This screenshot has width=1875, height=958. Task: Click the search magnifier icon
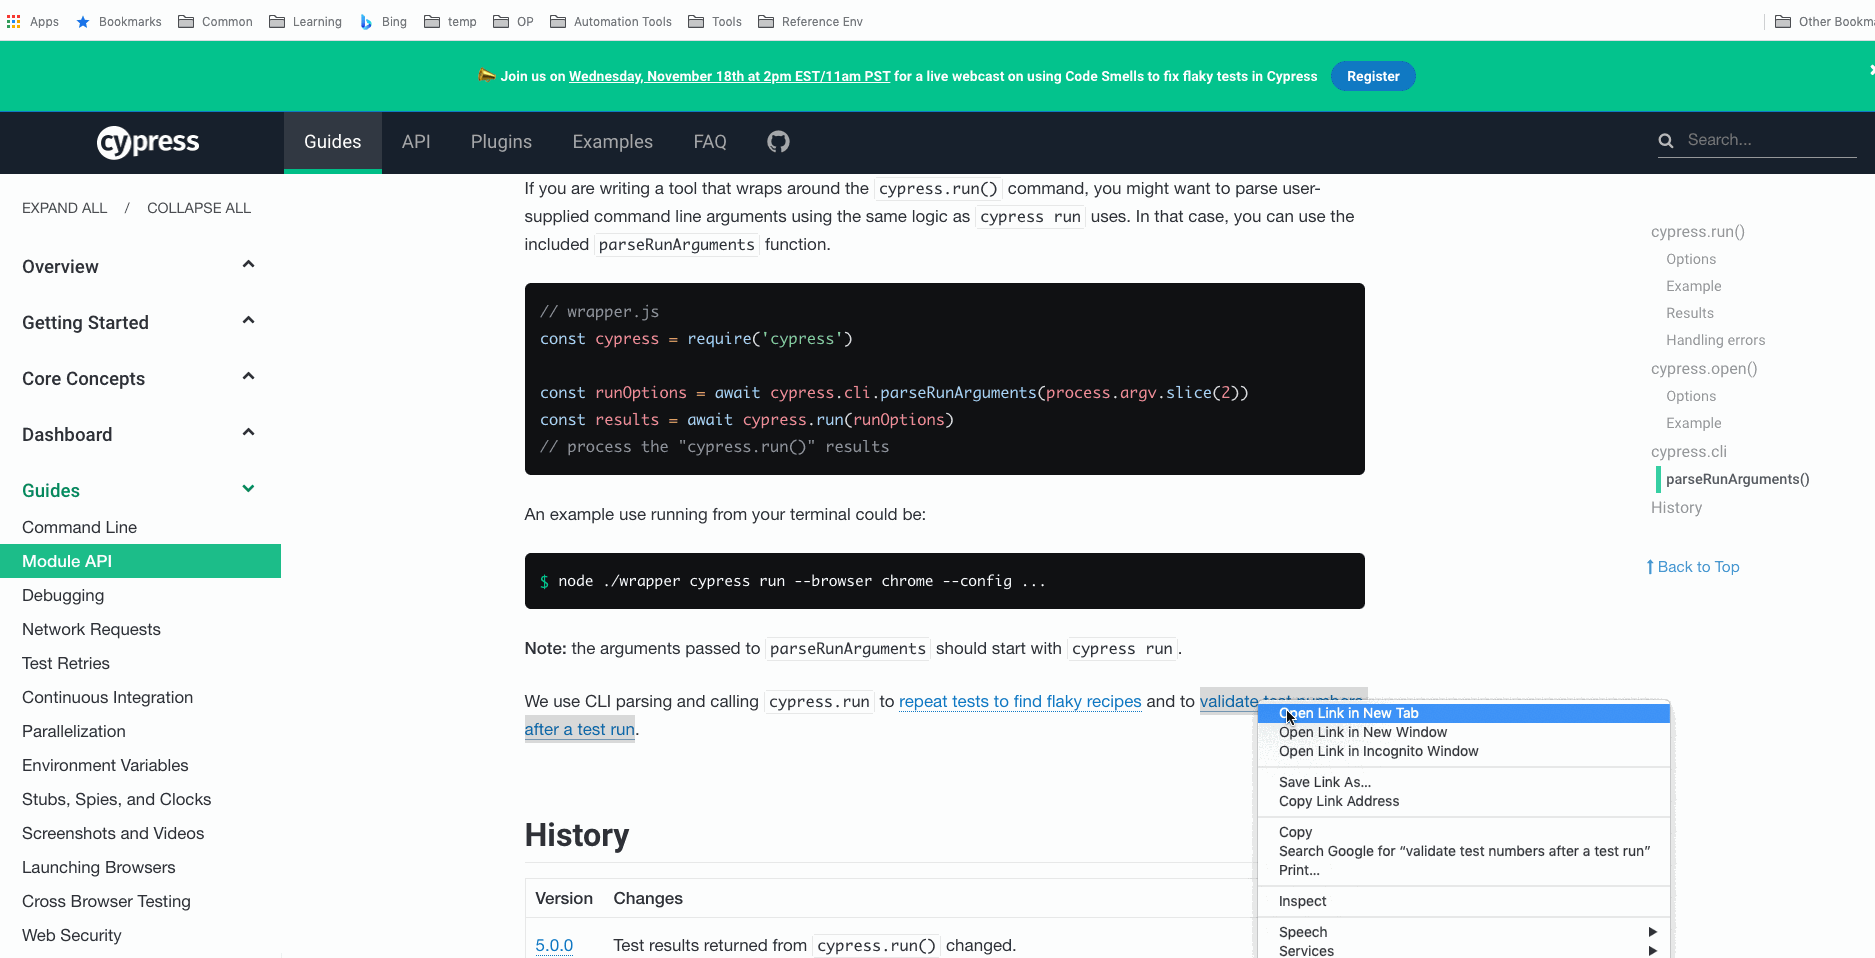pos(1665,141)
